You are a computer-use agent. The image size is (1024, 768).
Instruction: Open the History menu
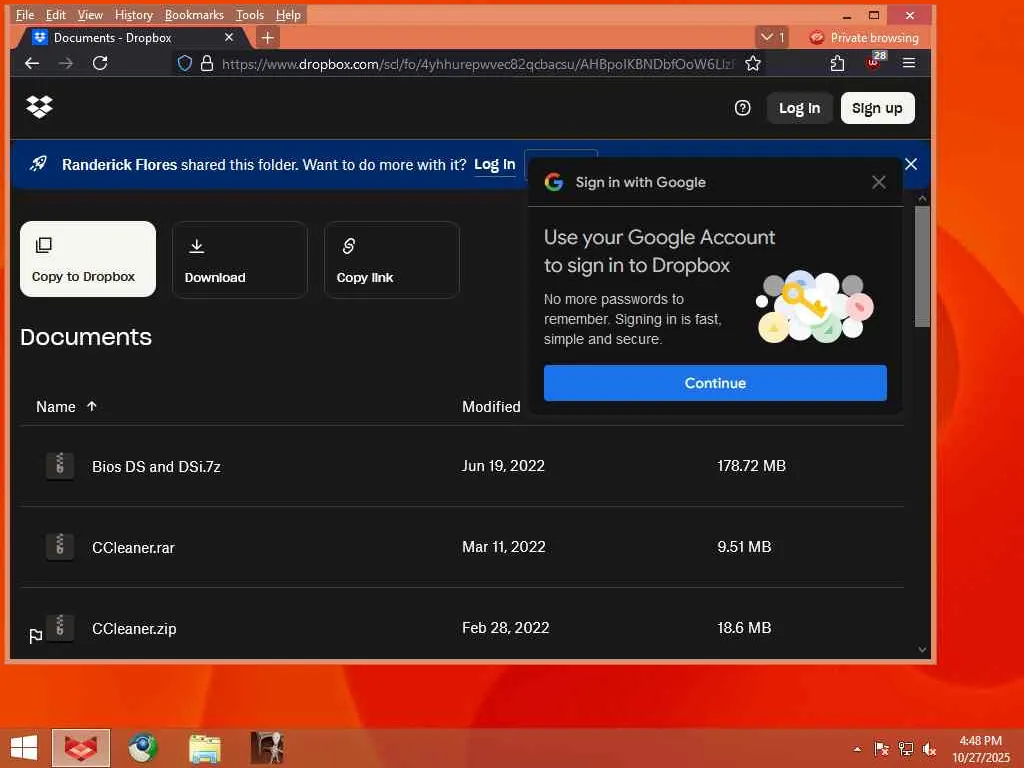point(134,14)
